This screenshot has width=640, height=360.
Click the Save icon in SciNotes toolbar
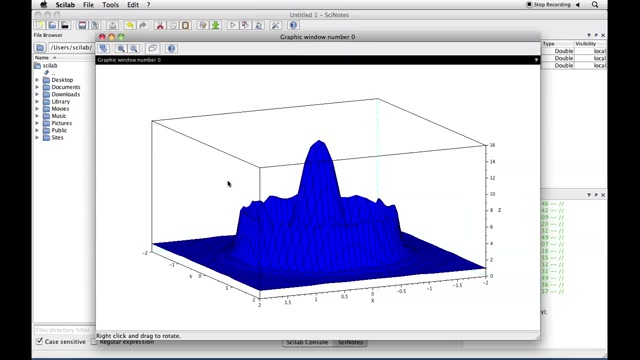coord(82,25)
